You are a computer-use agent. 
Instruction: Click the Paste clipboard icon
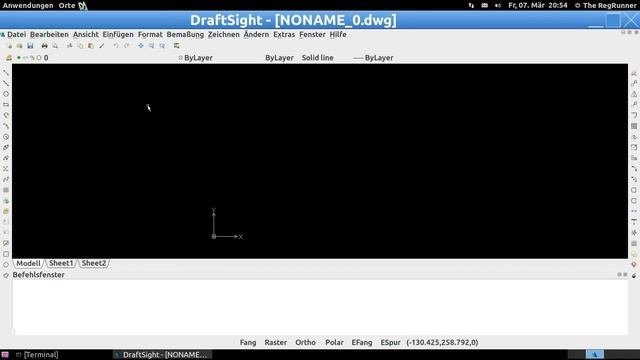coord(91,46)
